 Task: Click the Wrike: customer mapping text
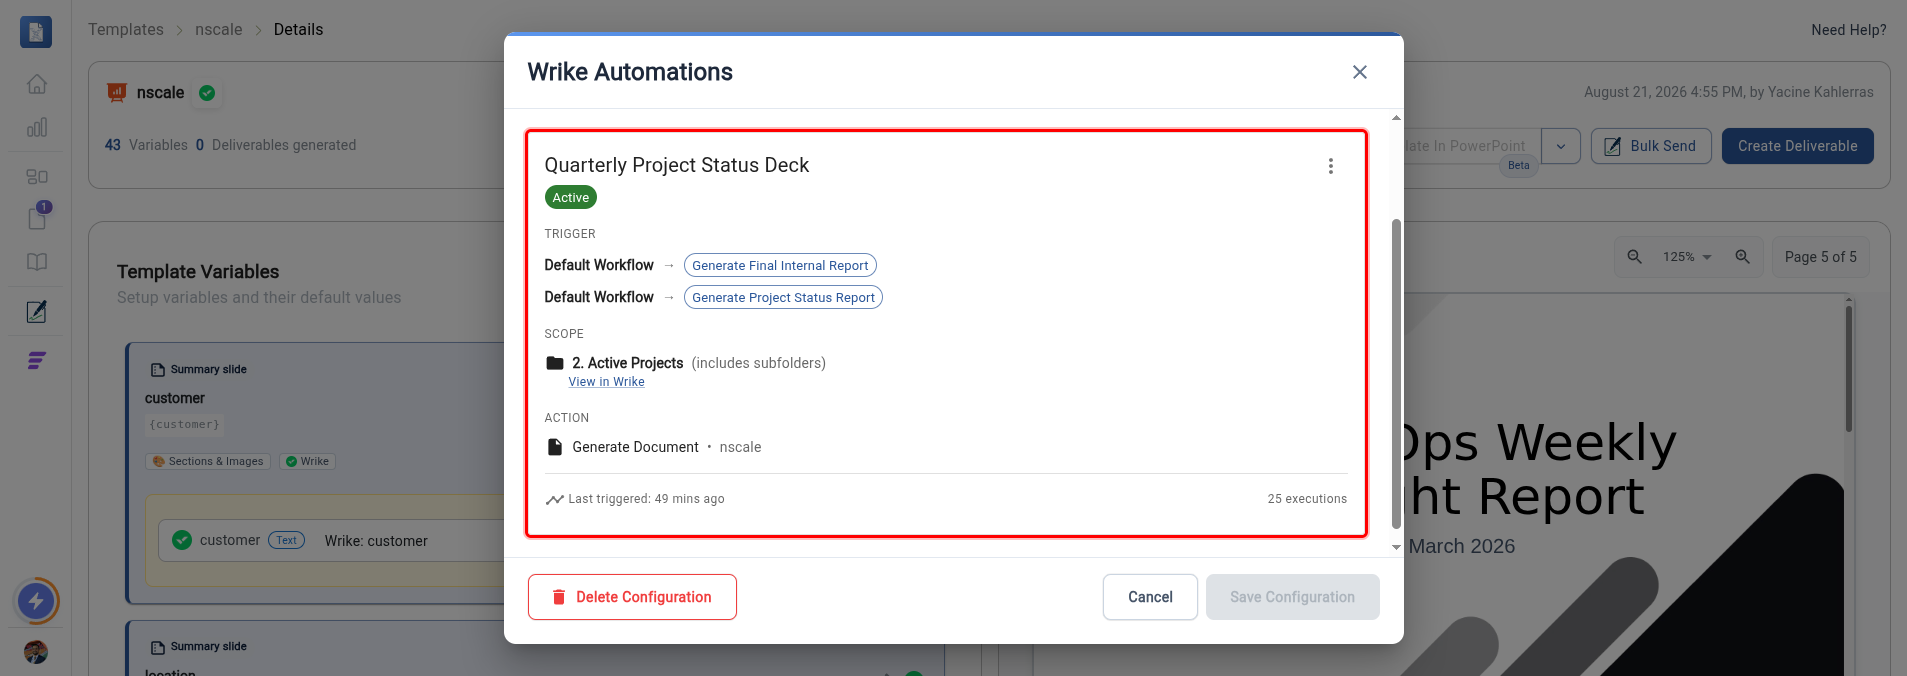[376, 541]
